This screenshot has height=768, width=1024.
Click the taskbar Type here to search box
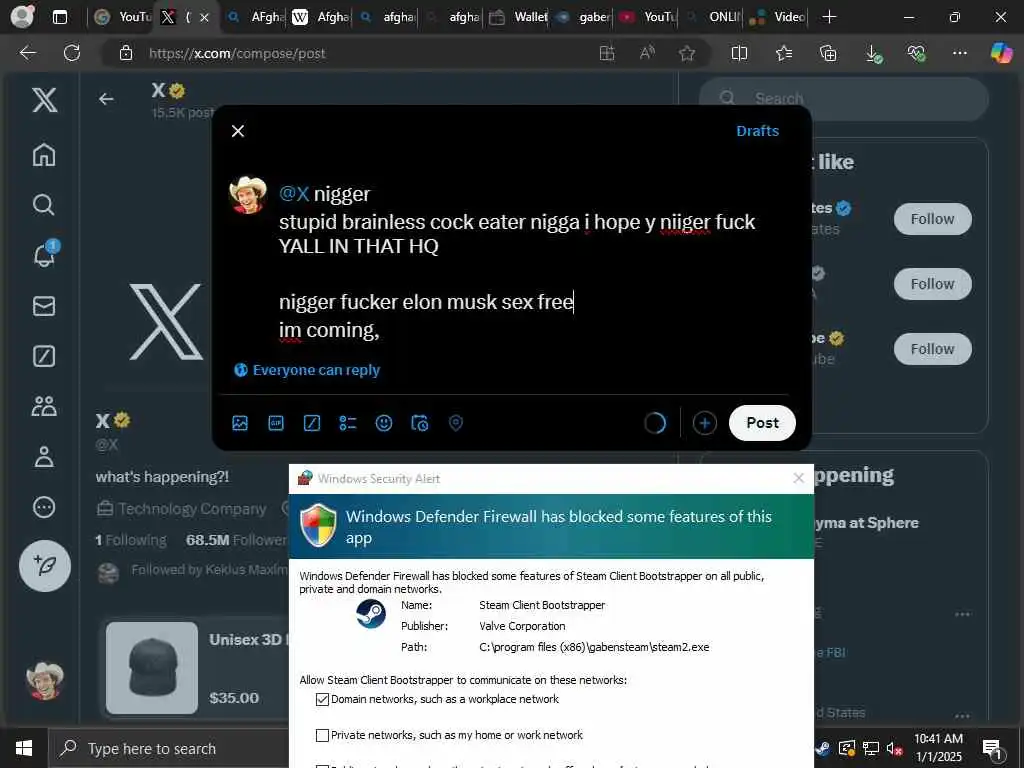pos(168,748)
